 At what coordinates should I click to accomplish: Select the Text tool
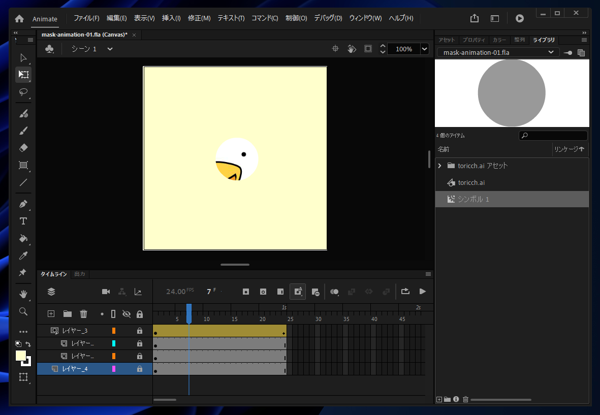23,221
